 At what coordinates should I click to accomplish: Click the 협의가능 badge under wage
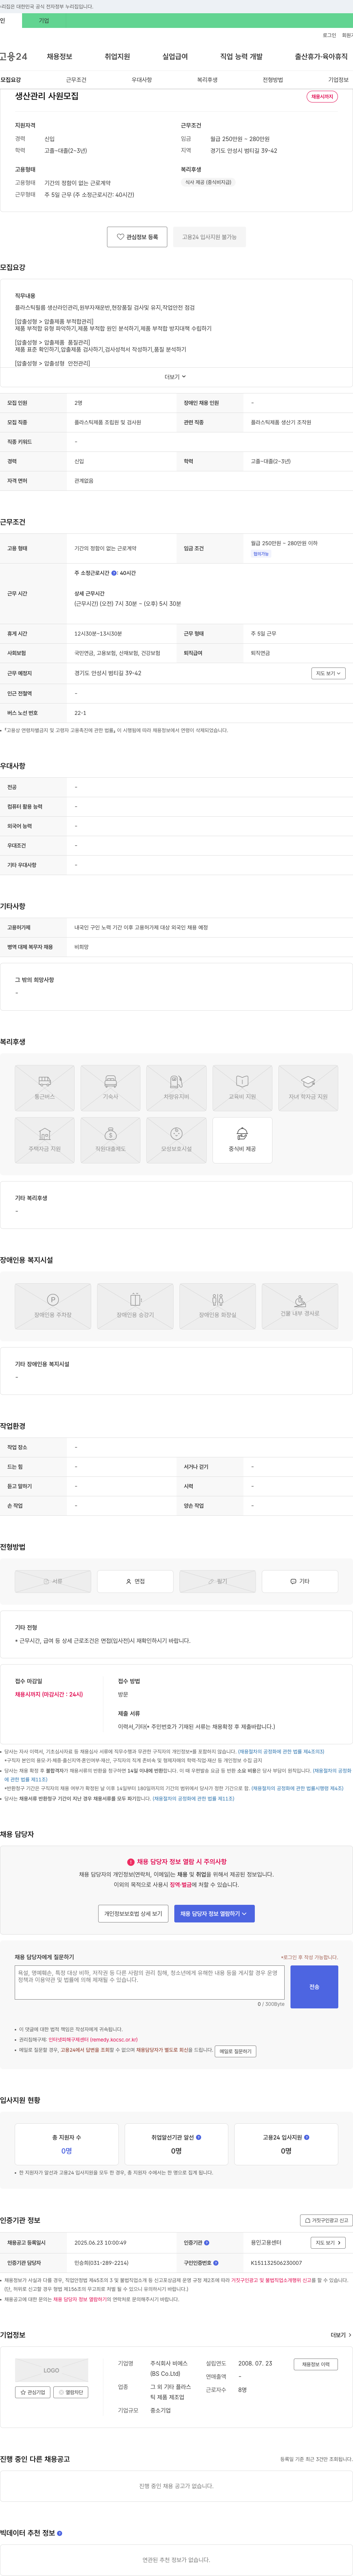click(261, 554)
